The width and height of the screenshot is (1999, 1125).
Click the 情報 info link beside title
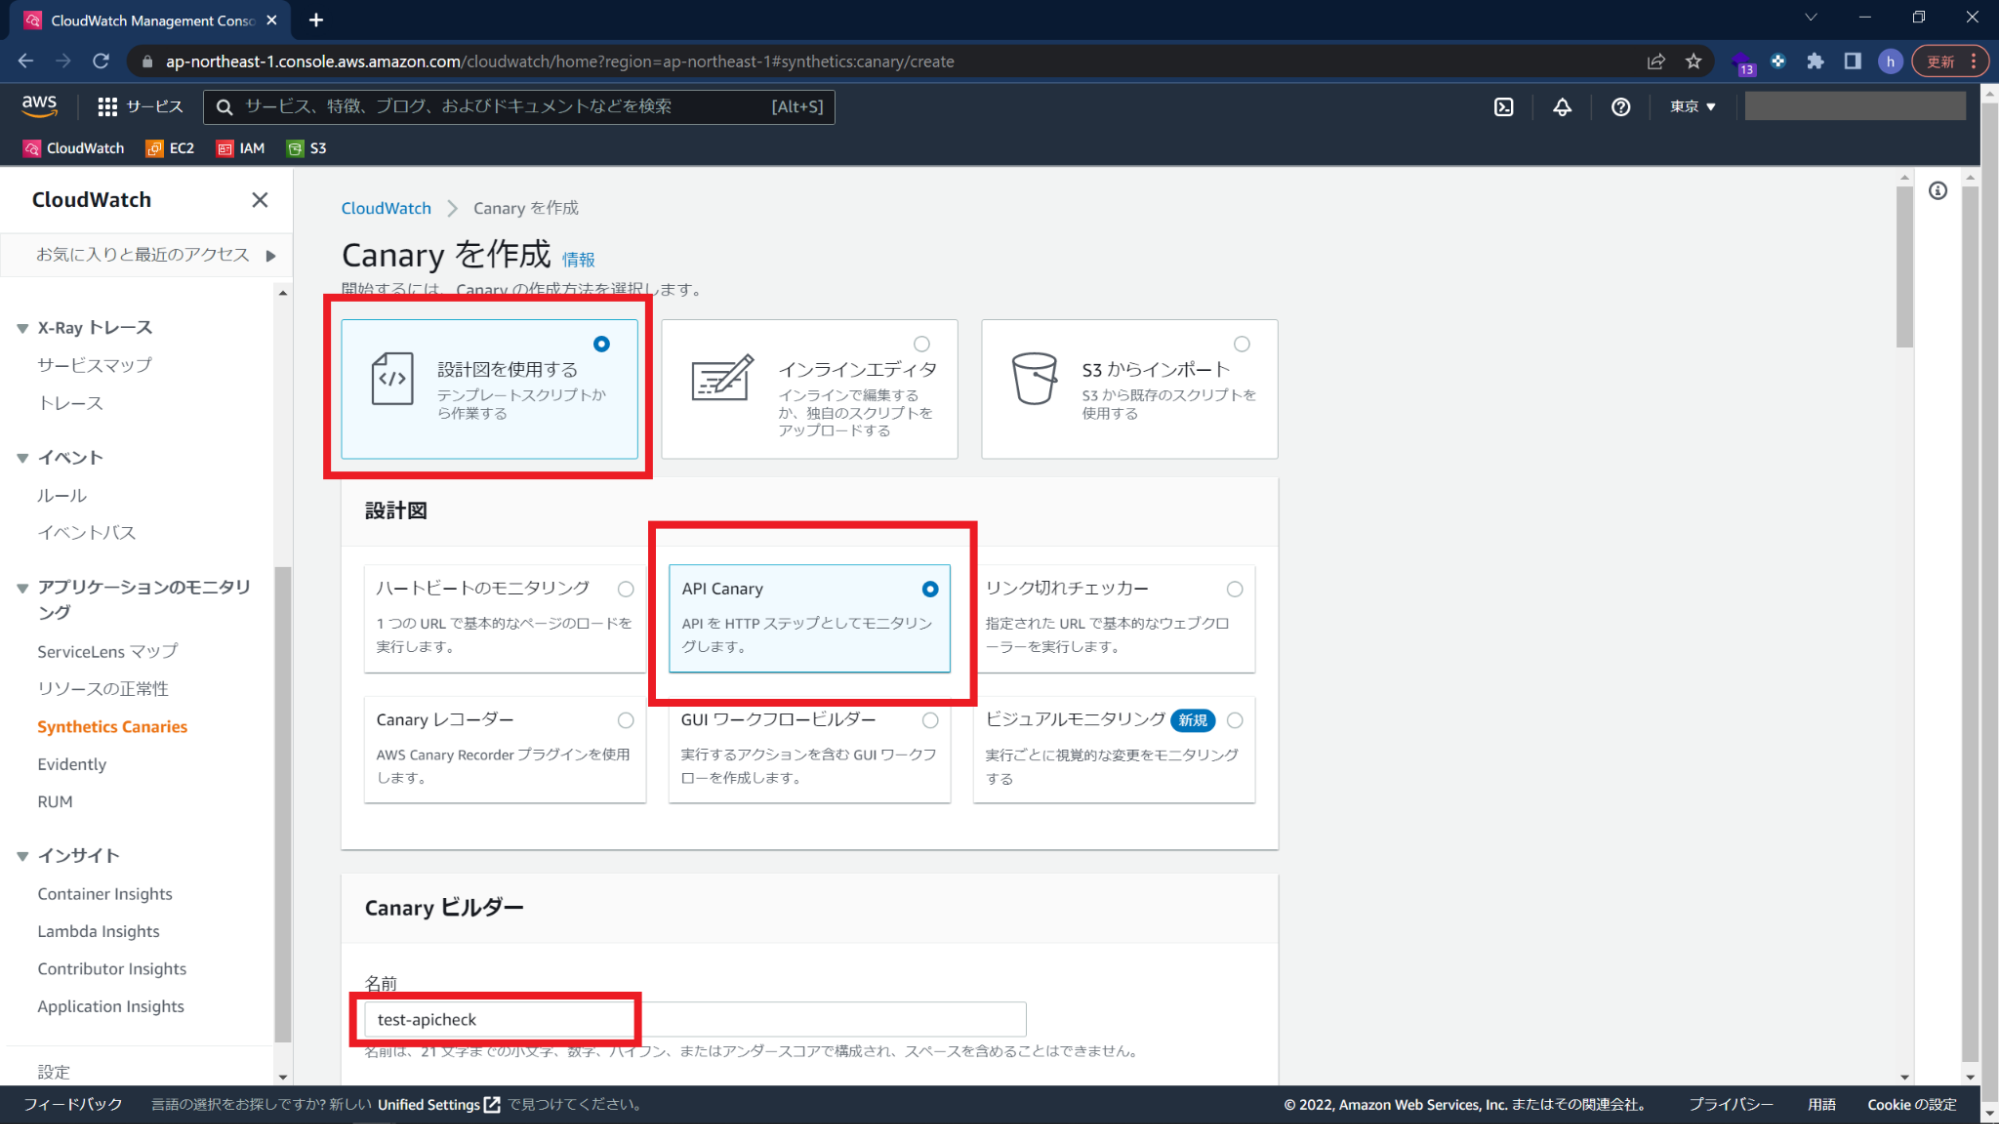coord(578,260)
